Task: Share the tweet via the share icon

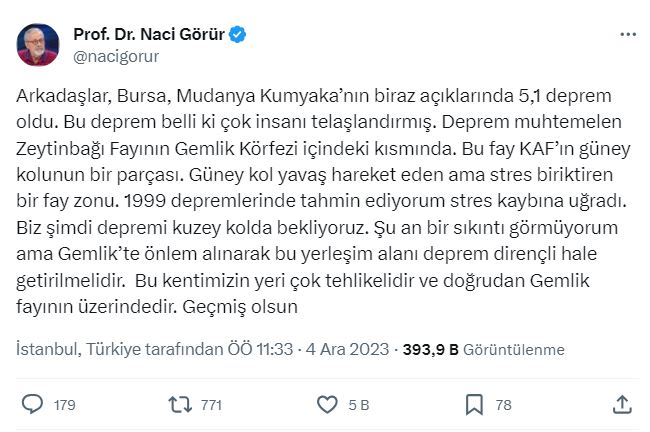Action: pos(621,404)
